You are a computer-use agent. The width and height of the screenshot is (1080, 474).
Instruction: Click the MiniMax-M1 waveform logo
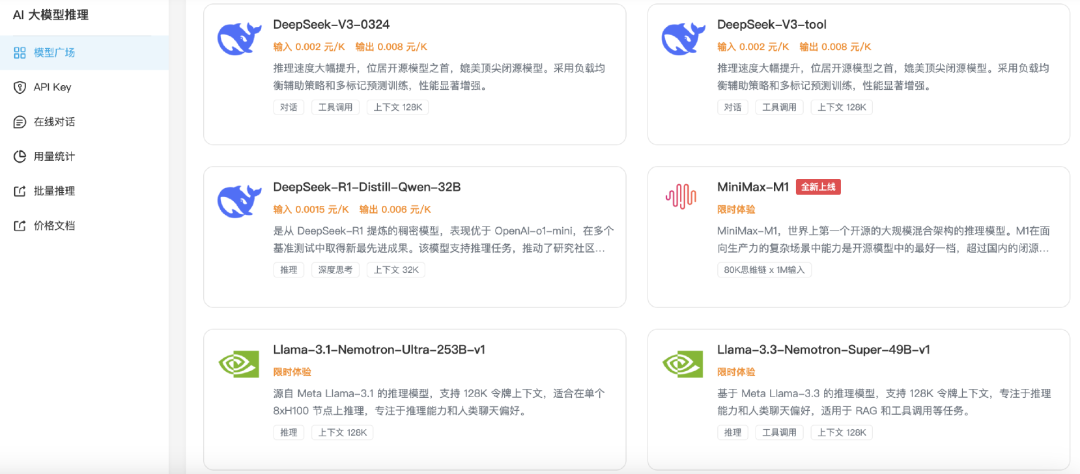(681, 196)
